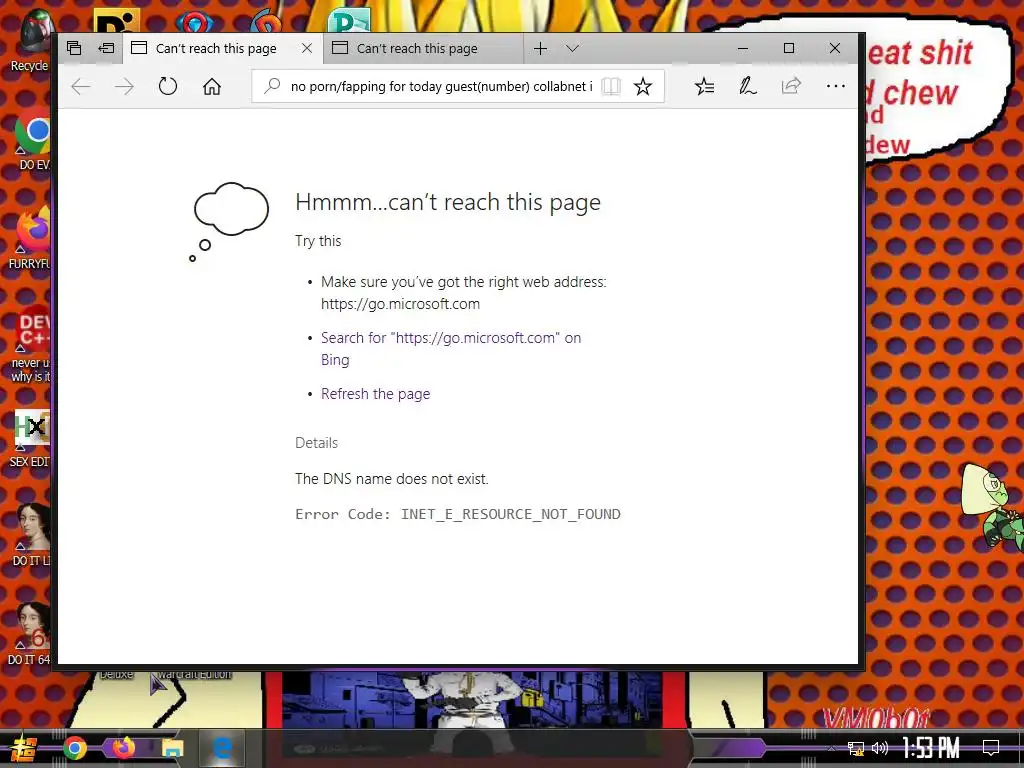
Task: Open the Settings and more ellipsis menu
Action: (x=835, y=86)
